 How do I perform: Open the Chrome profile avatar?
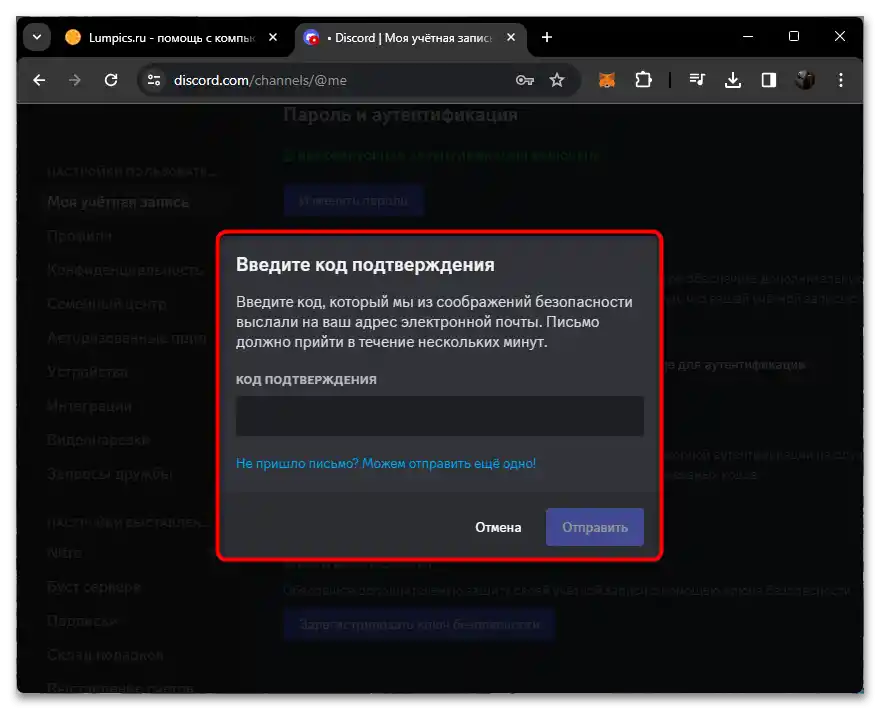click(x=805, y=80)
